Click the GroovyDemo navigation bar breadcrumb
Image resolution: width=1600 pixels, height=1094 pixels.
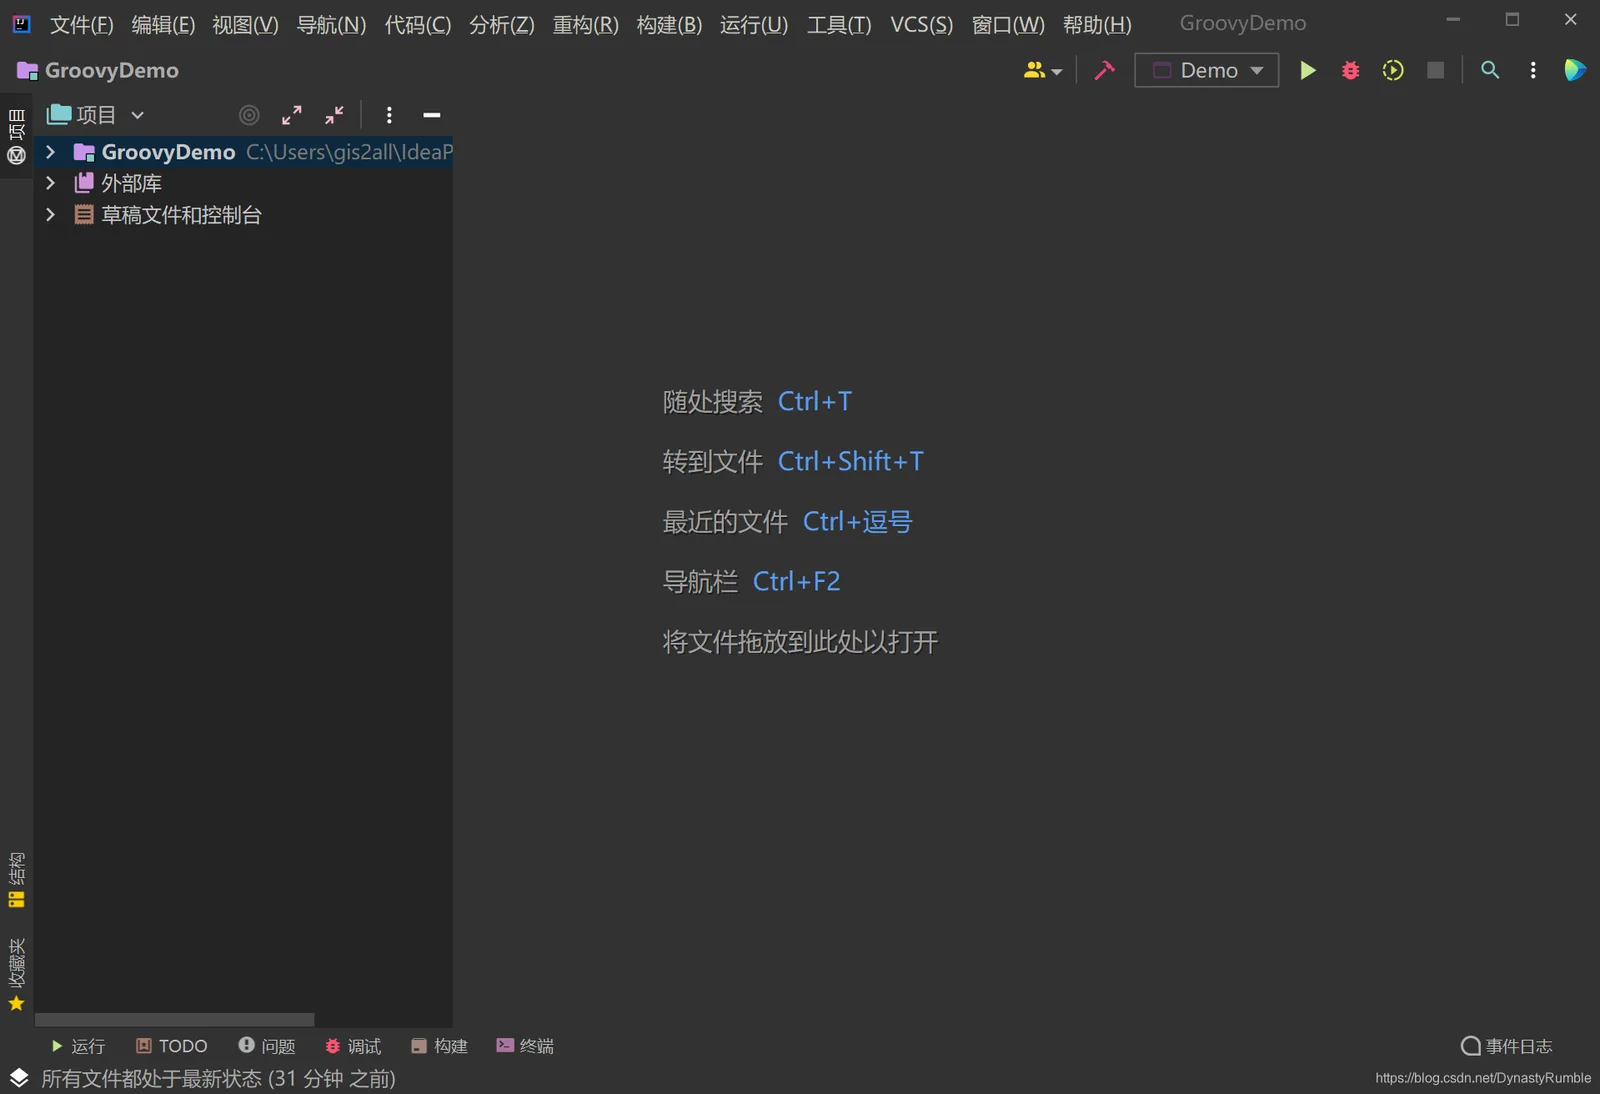pyautogui.click(x=98, y=70)
